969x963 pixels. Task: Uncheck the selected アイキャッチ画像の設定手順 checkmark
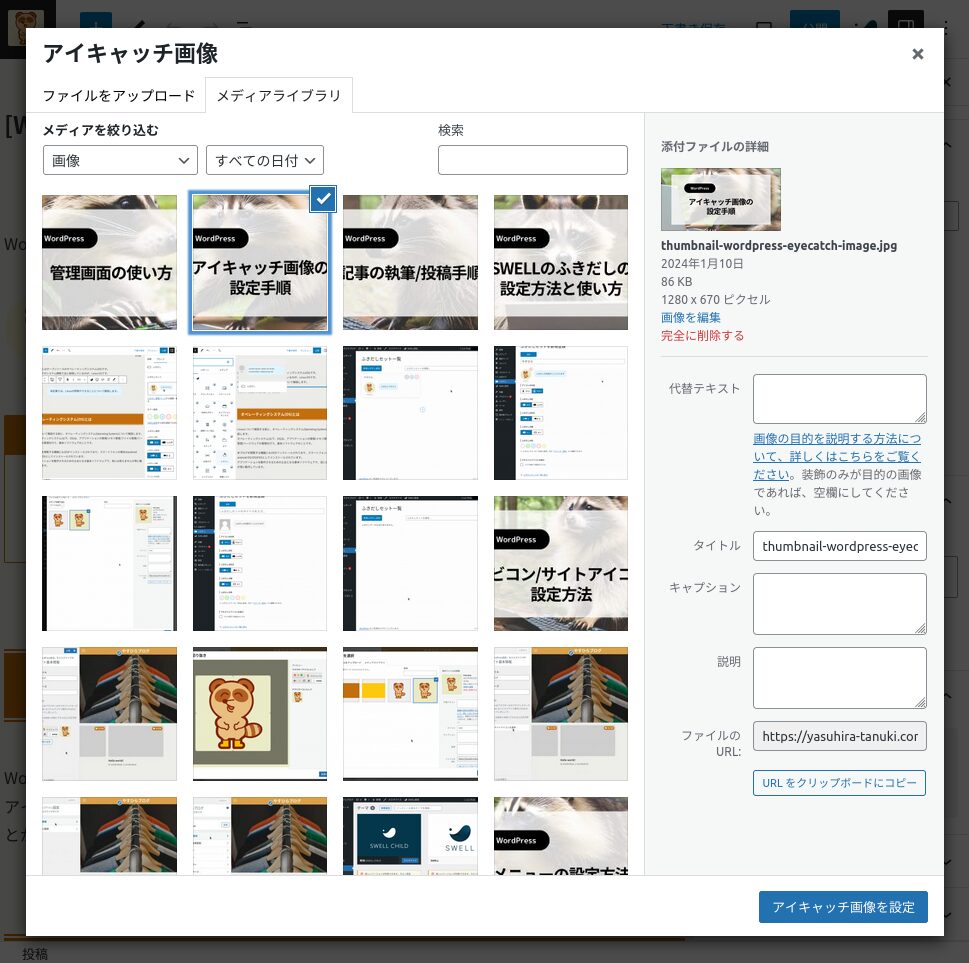(x=323, y=199)
